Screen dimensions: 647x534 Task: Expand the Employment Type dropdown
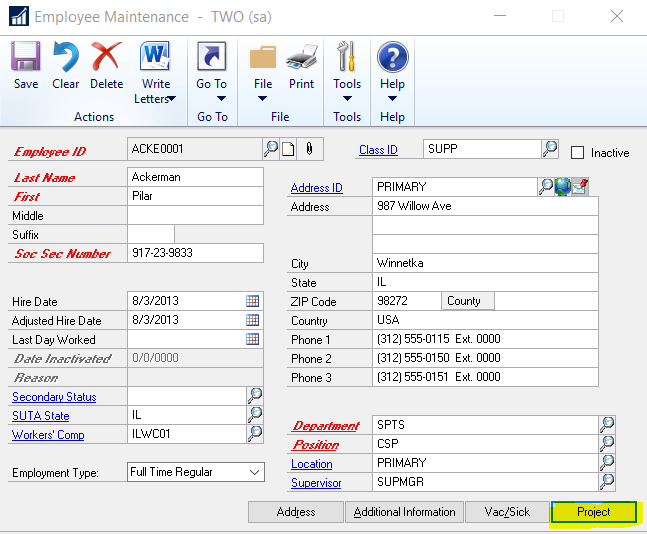coord(254,472)
